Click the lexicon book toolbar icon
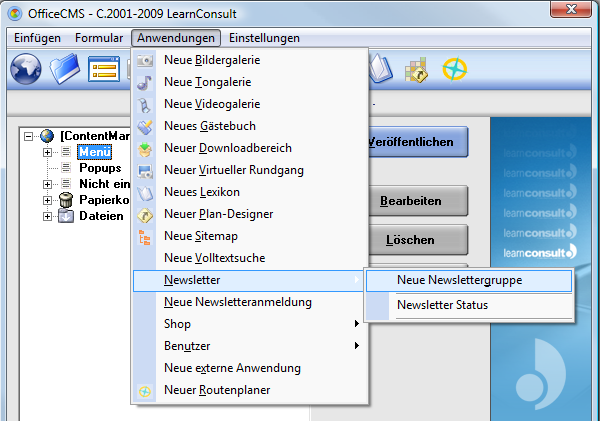600x421 pixels. (381, 69)
